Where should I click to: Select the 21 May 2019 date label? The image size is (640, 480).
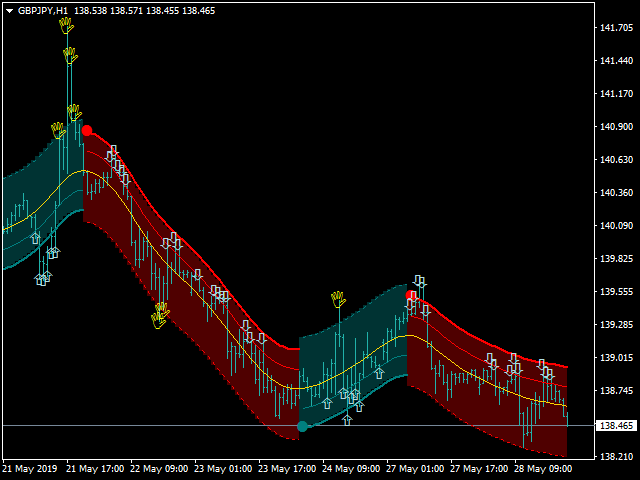pos(31,468)
